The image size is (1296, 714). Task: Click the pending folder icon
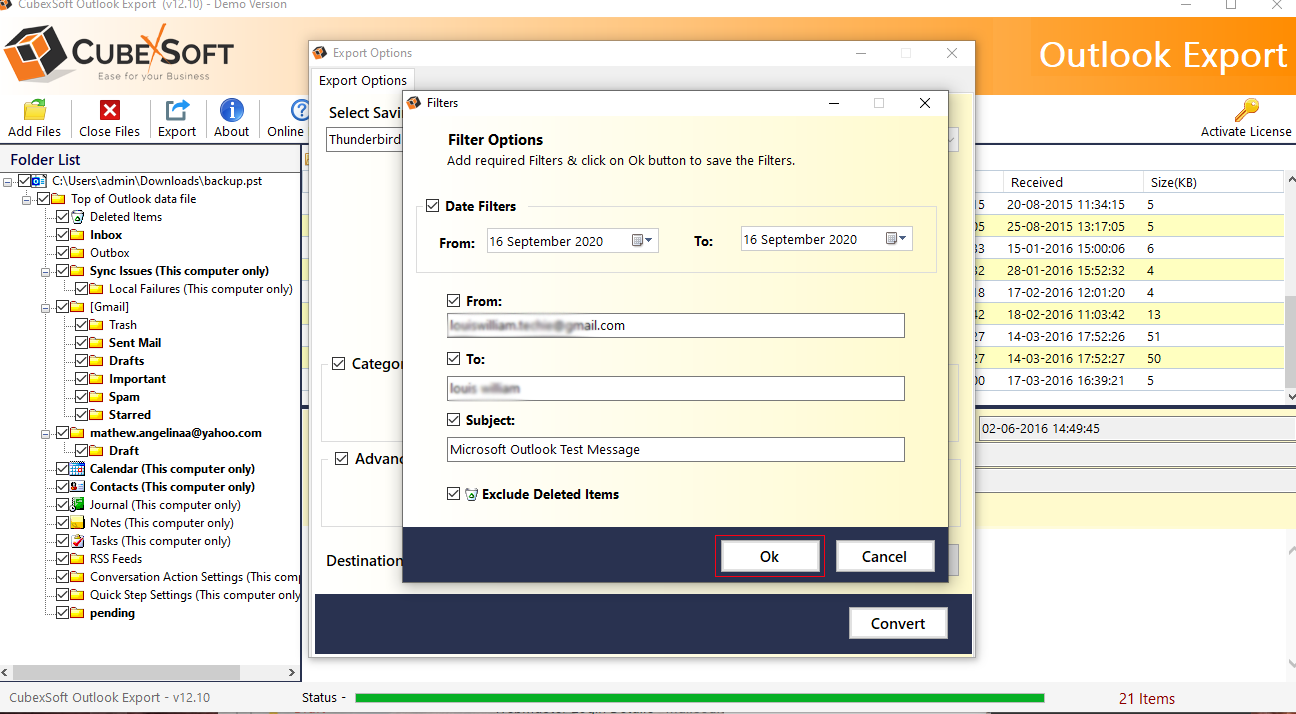[78, 613]
